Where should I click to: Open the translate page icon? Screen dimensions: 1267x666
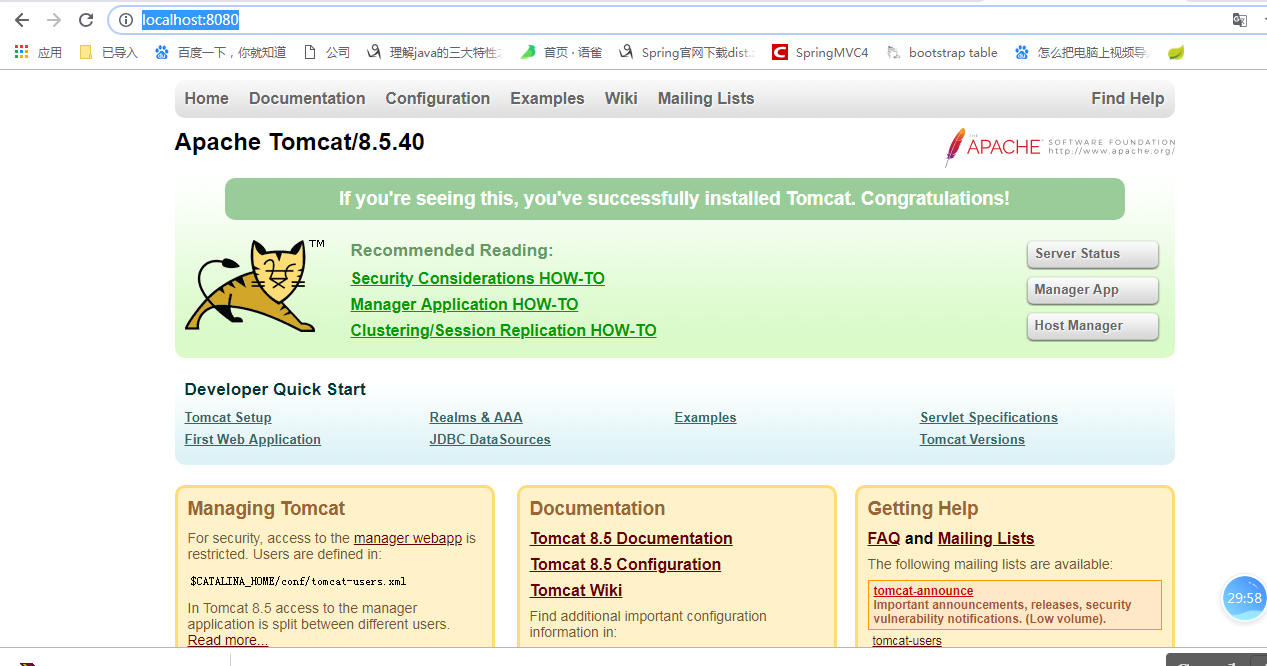point(1240,20)
